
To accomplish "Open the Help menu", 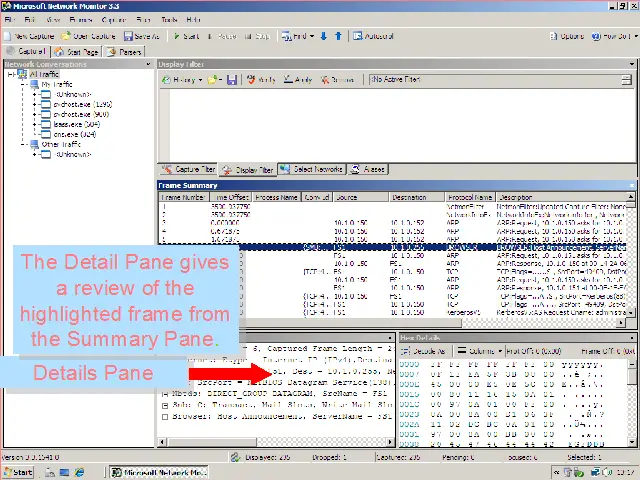I will (193, 20).
